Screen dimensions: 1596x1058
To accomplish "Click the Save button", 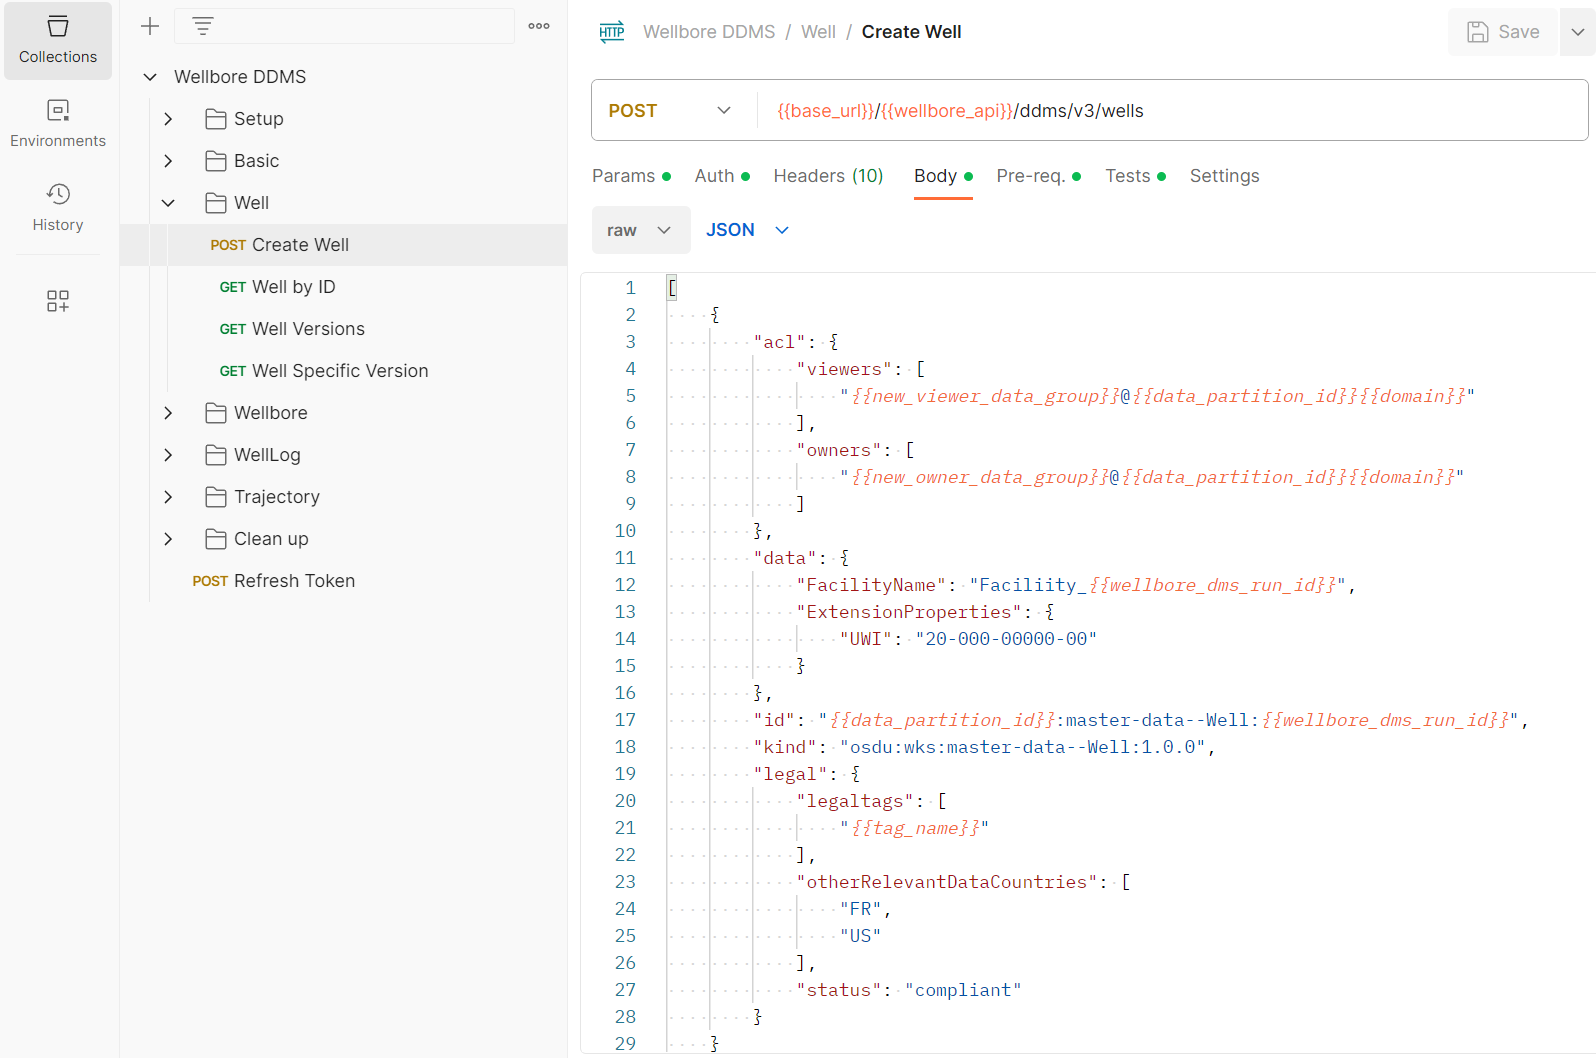I will click(x=1502, y=32).
